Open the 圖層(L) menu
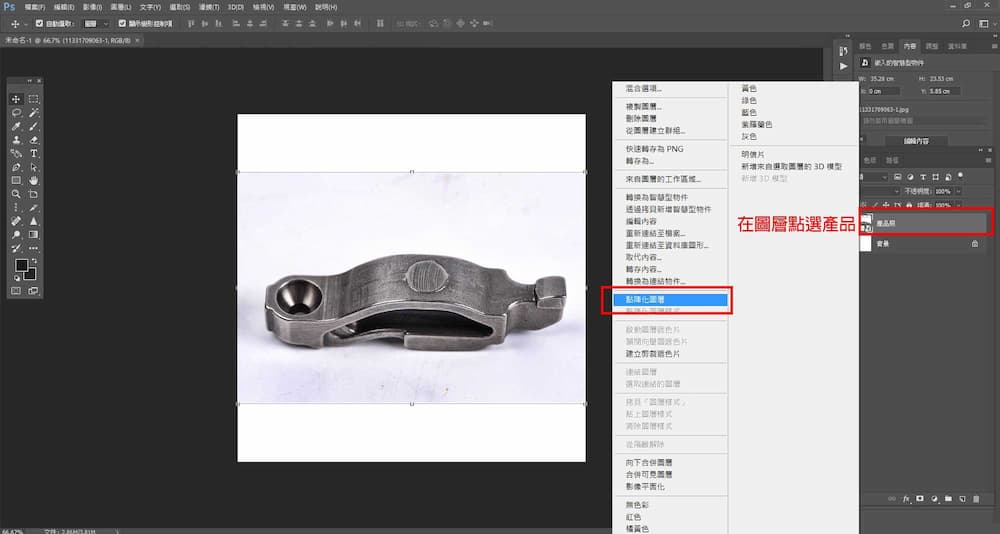Image resolution: width=1000 pixels, height=534 pixels. (x=121, y=7)
